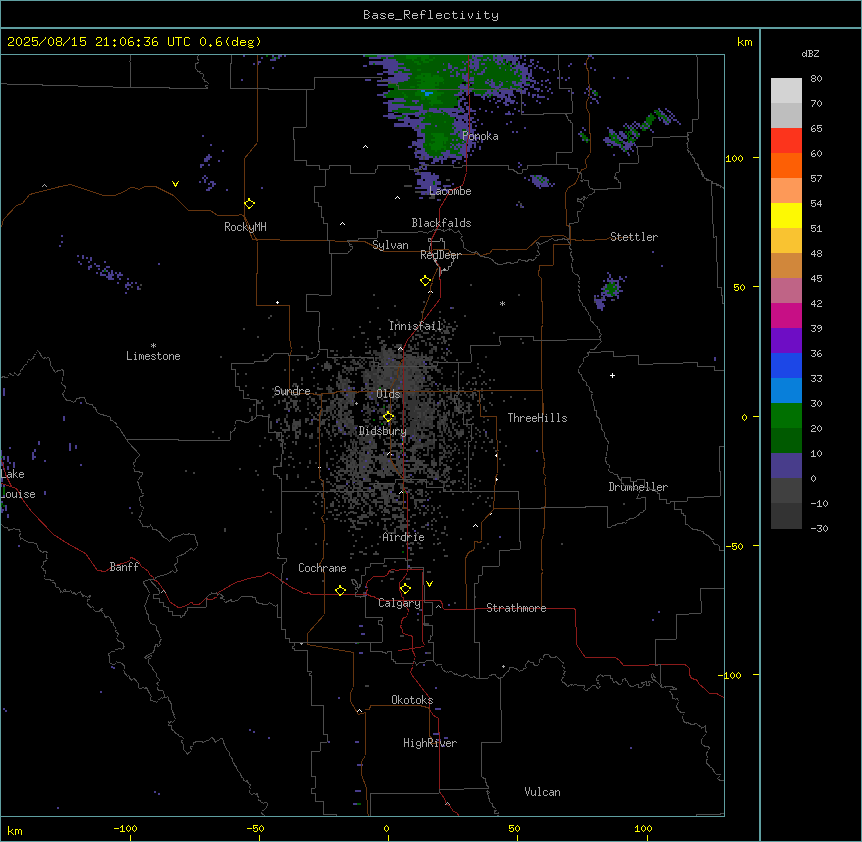
Task: Click the Drumheller label
Action: point(638,487)
